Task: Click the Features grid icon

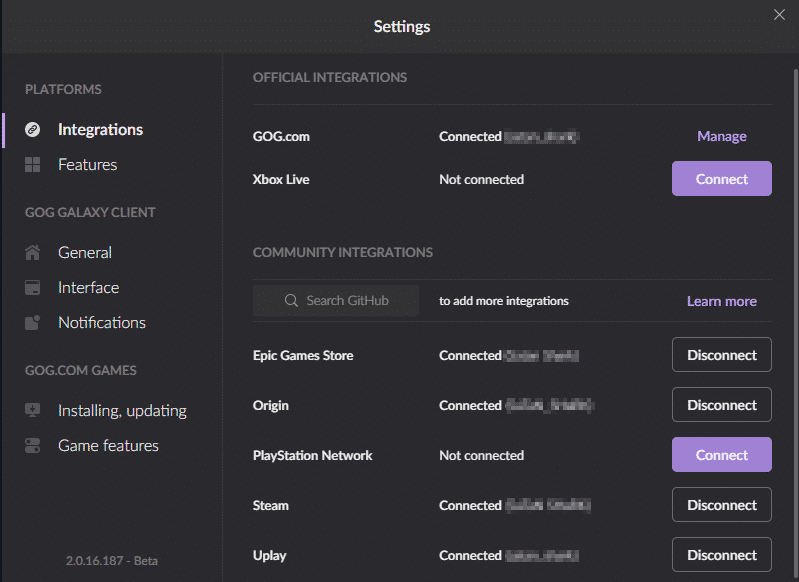Action: [33, 165]
